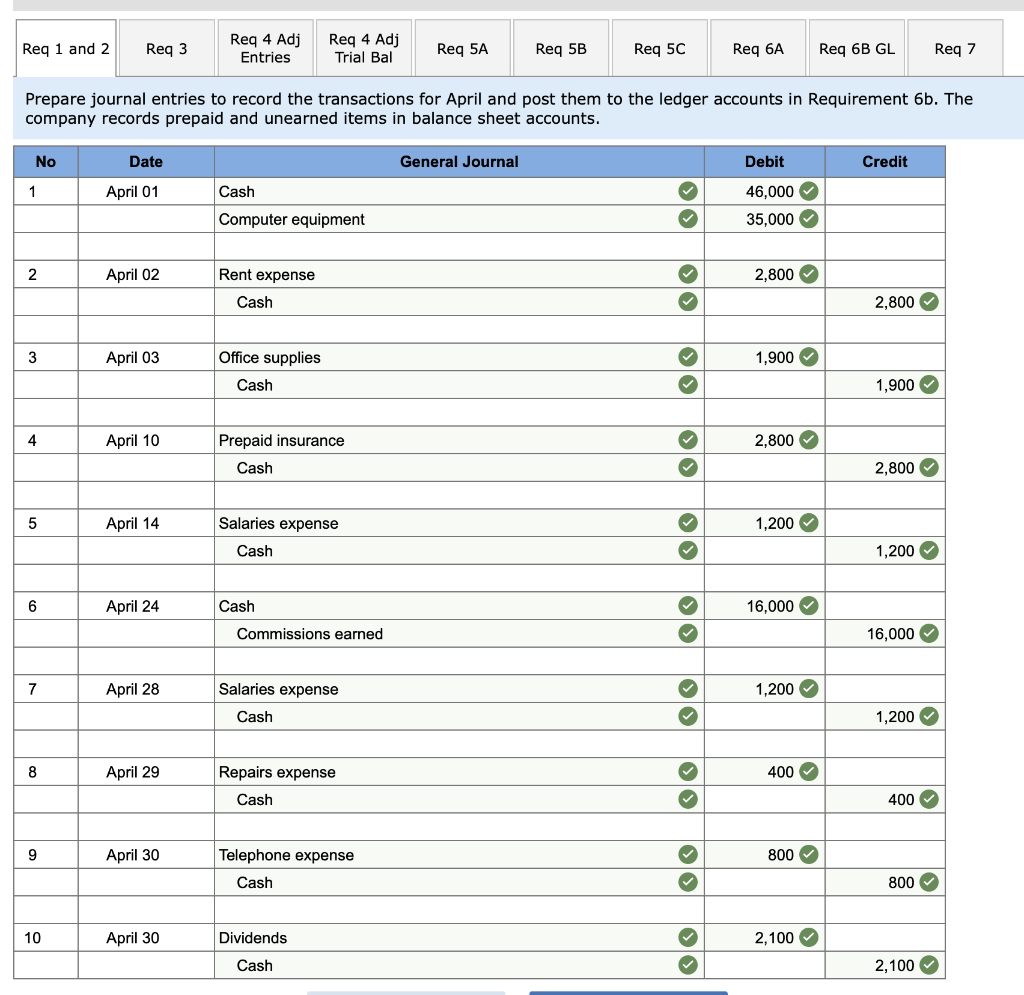Open the Req 6B GL tab
This screenshot has height=995, width=1024.
(x=857, y=48)
